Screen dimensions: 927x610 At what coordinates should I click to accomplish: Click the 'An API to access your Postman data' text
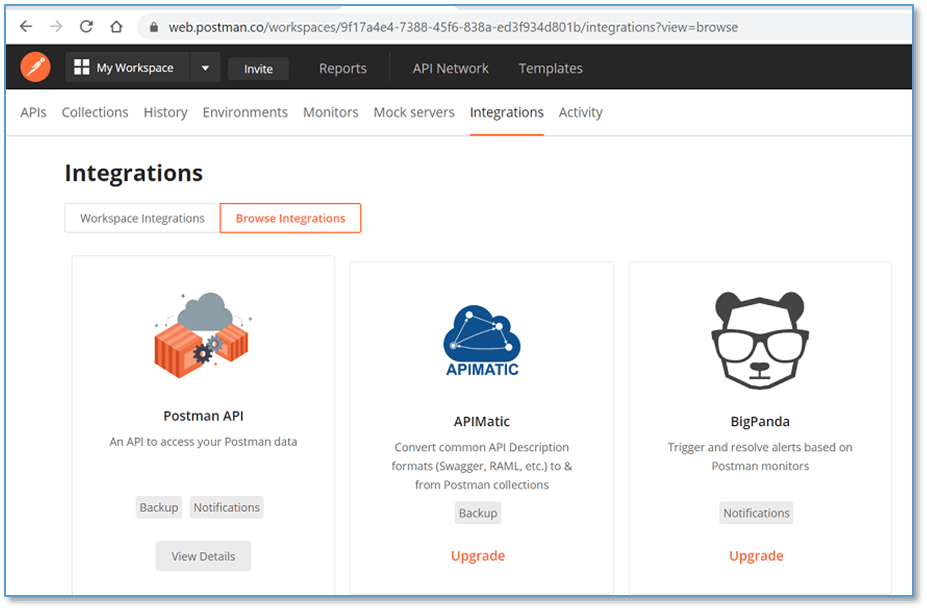pos(203,442)
